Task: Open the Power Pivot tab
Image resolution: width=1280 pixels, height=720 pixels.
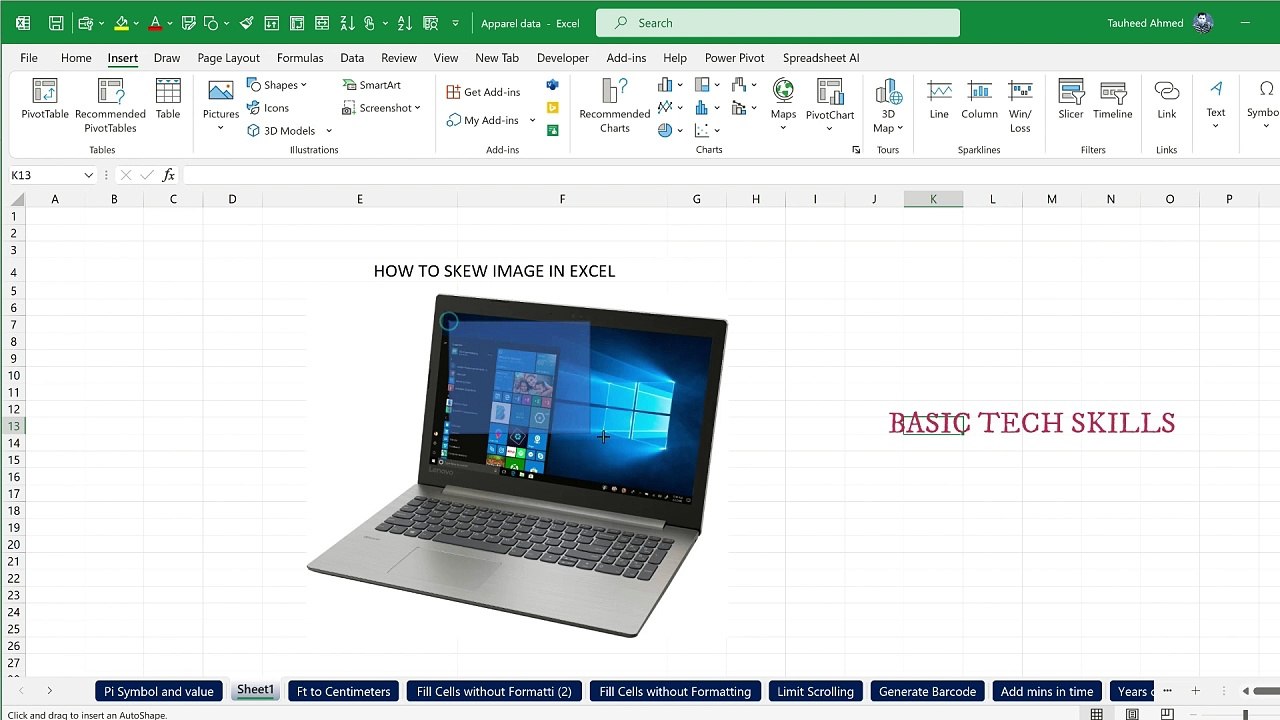Action: [735, 58]
